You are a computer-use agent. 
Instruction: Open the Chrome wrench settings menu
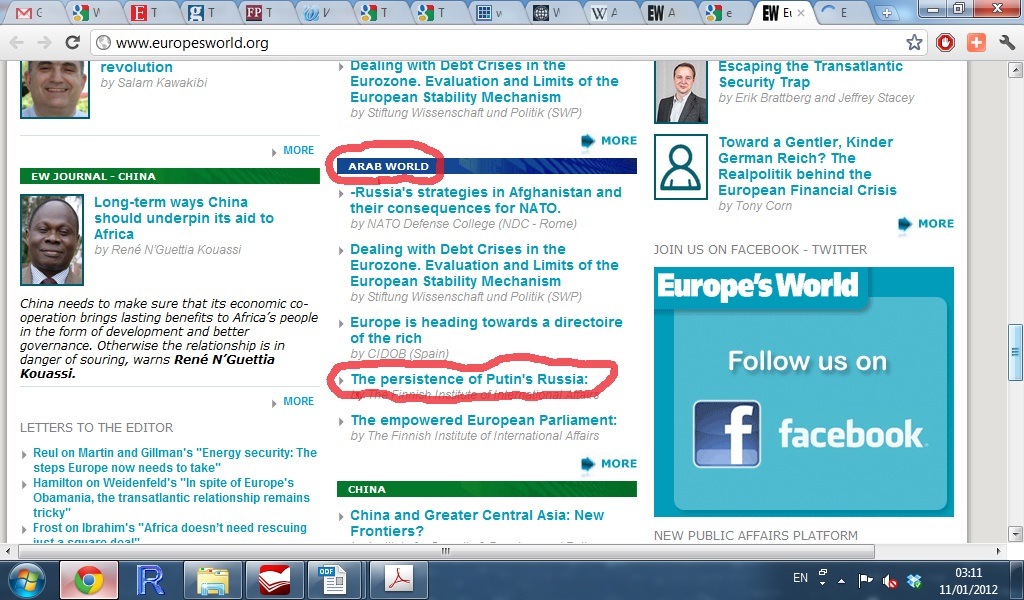[1006, 43]
